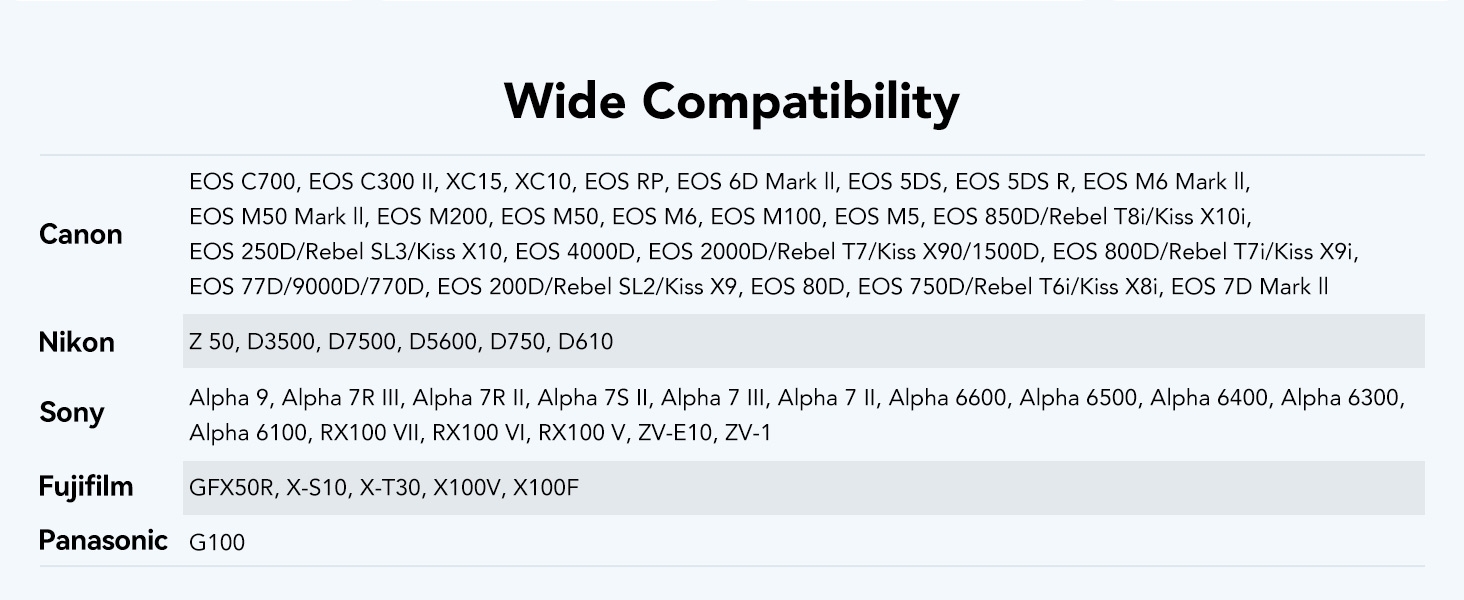1464x600 pixels.
Task: Click the Fujifilm brand label
Action: (x=86, y=487)
